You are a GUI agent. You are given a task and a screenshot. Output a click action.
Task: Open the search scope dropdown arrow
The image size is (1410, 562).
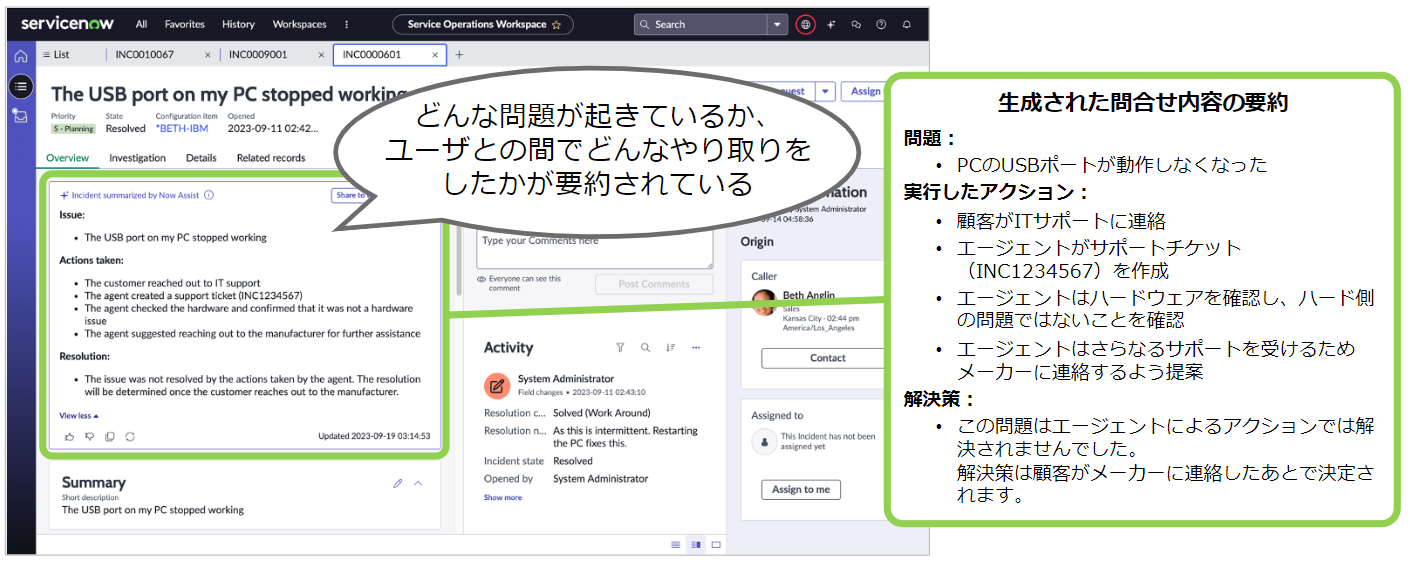779,24
